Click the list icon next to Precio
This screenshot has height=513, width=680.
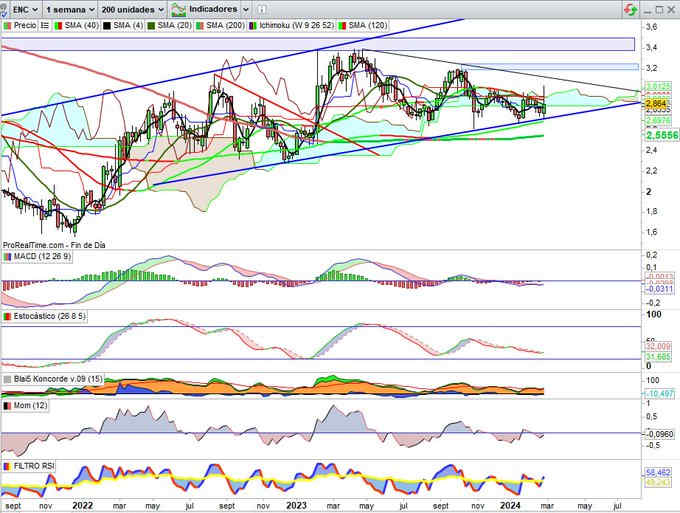tap(43, 22)
